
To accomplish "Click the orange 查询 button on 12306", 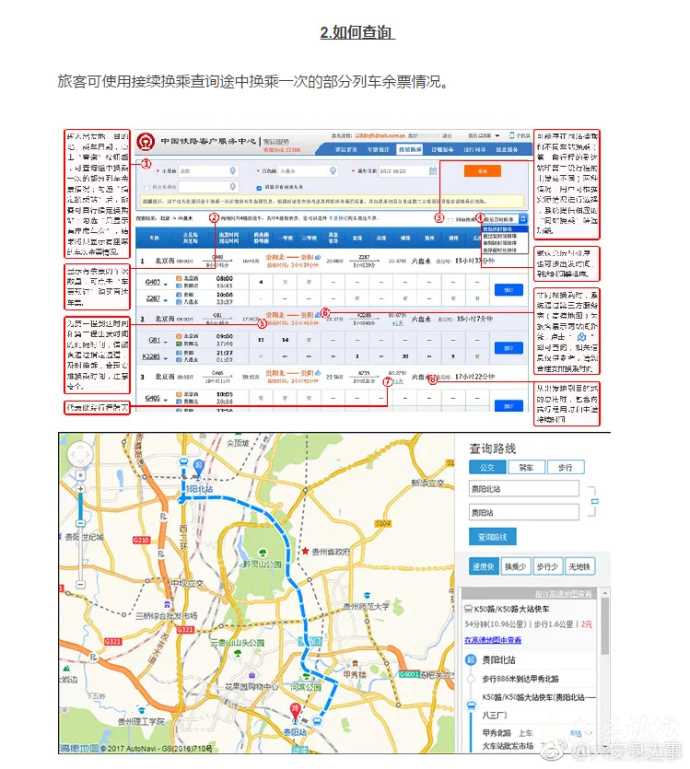I will pos(483,171).
